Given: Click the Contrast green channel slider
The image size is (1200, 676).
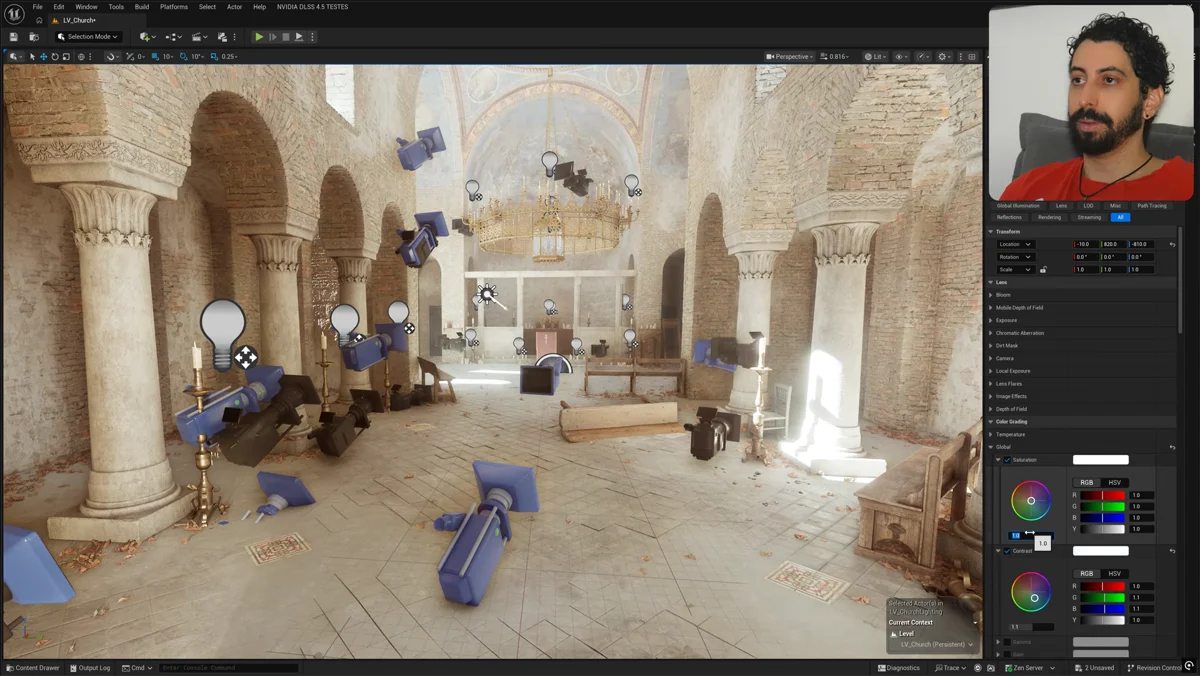Looking at the screenshot, I should pyautogui.click(x=1103, y=597).
